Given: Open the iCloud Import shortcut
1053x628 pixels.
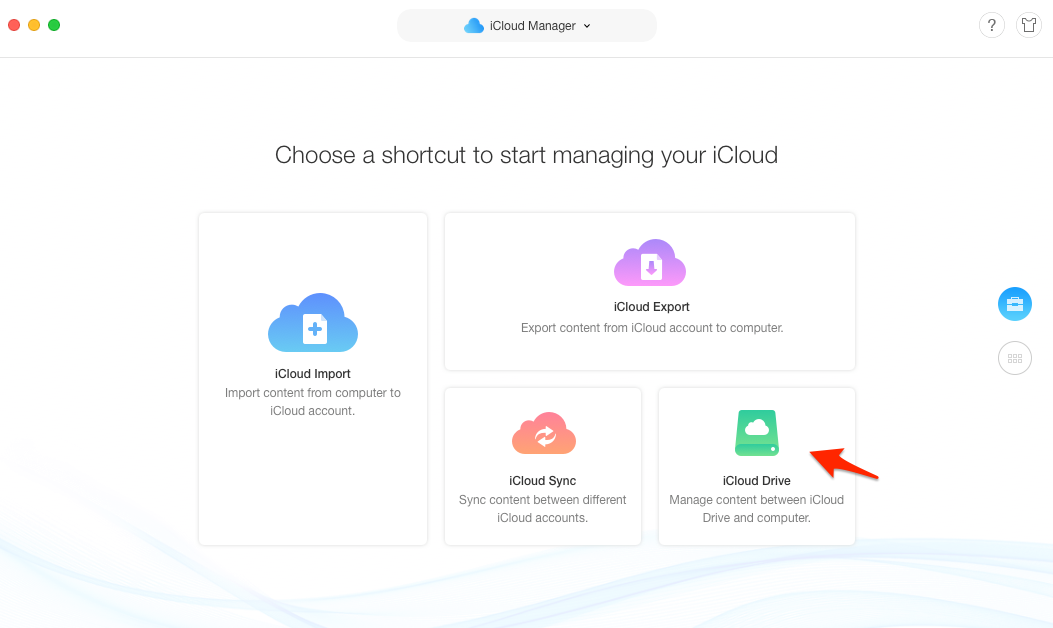Looking at the screenshot, I should [x=312, y=380].
